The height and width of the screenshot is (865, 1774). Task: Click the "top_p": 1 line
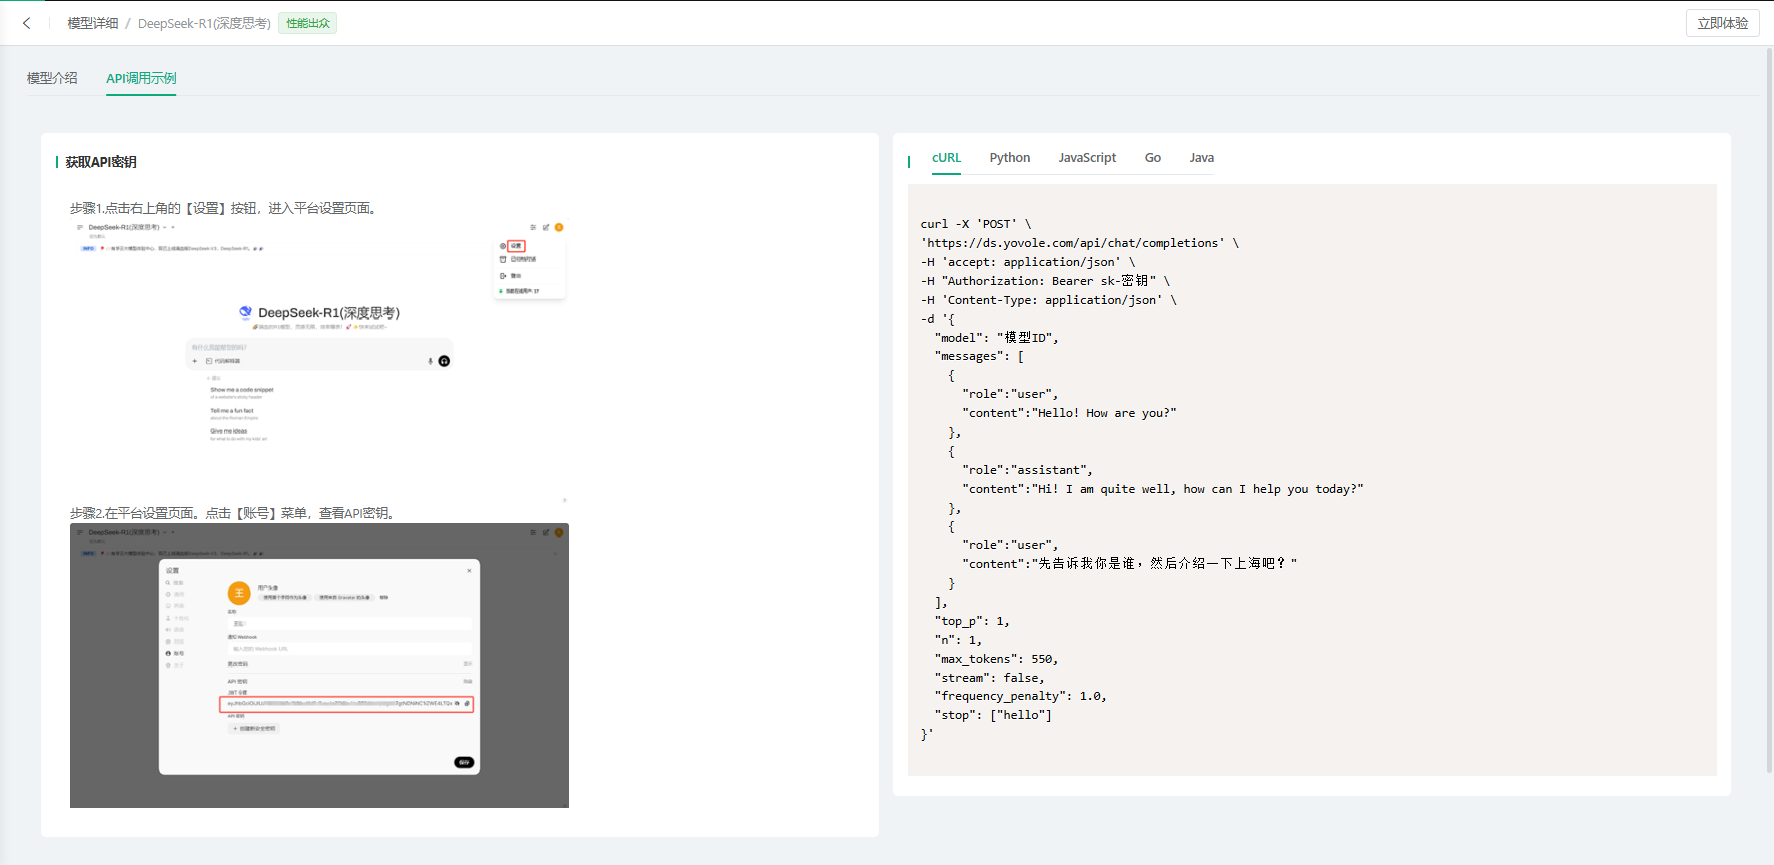click(972, 621)
